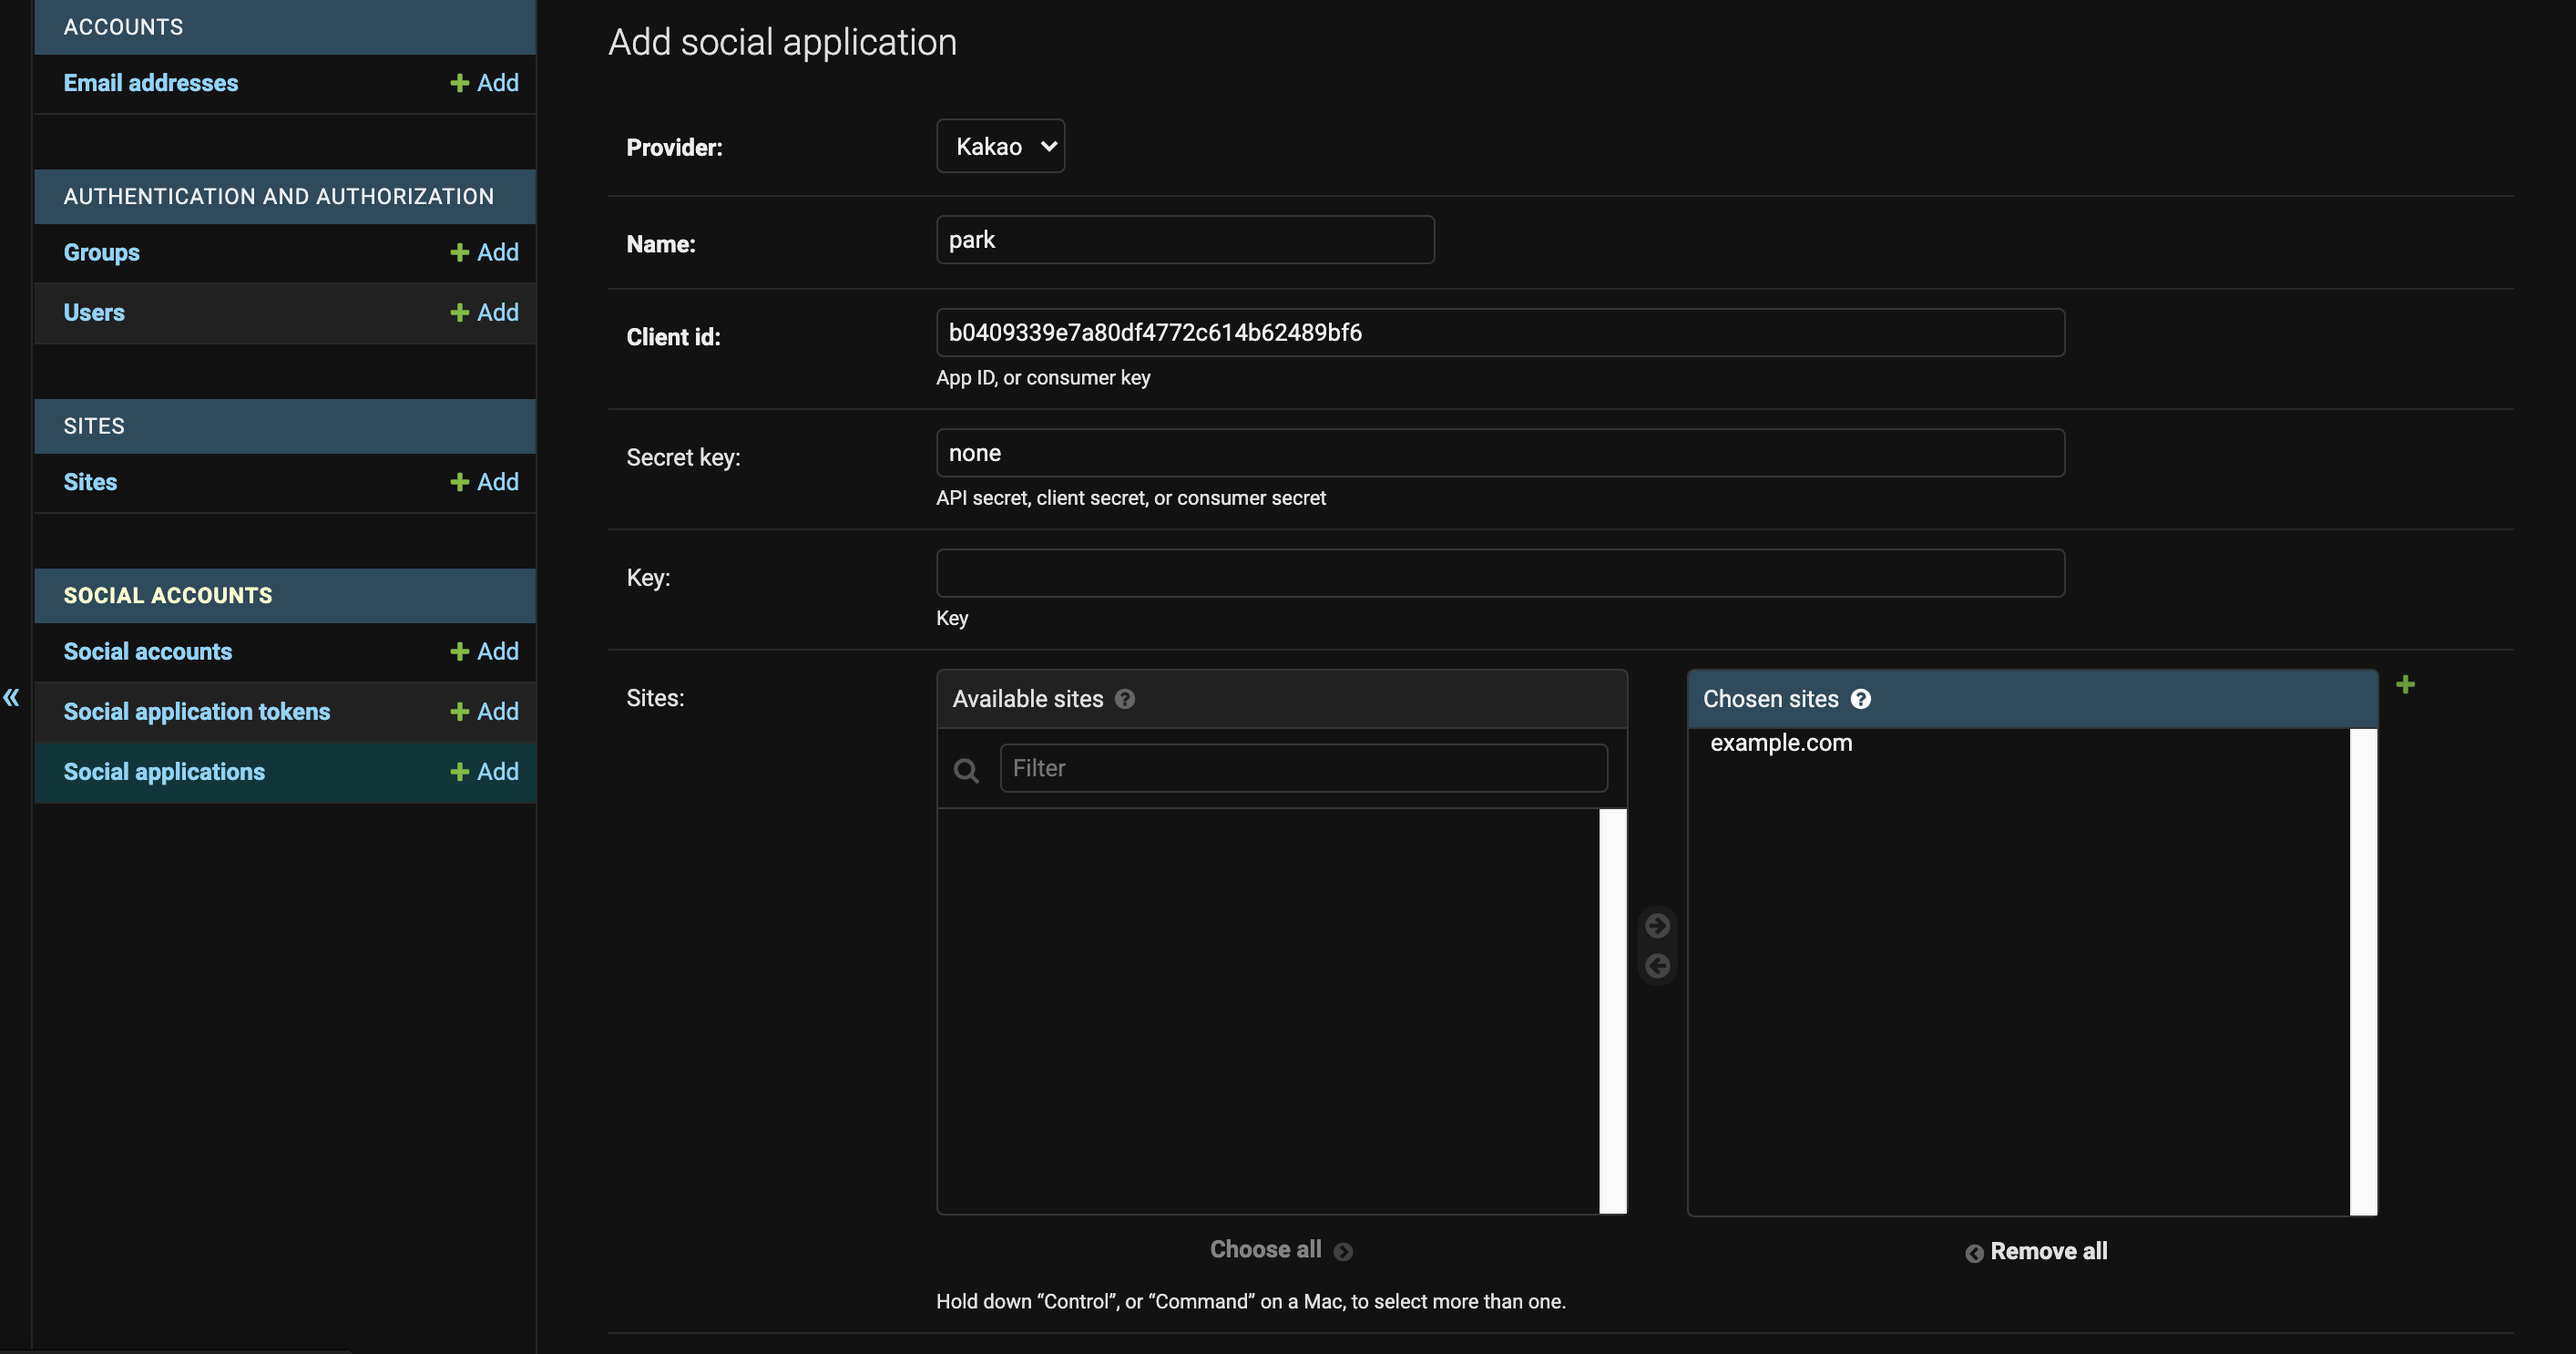The height and width of the screenshot is (1354, 2576).
Task: Click the green plus to add another site
Action: click(x=2405, y=684)
